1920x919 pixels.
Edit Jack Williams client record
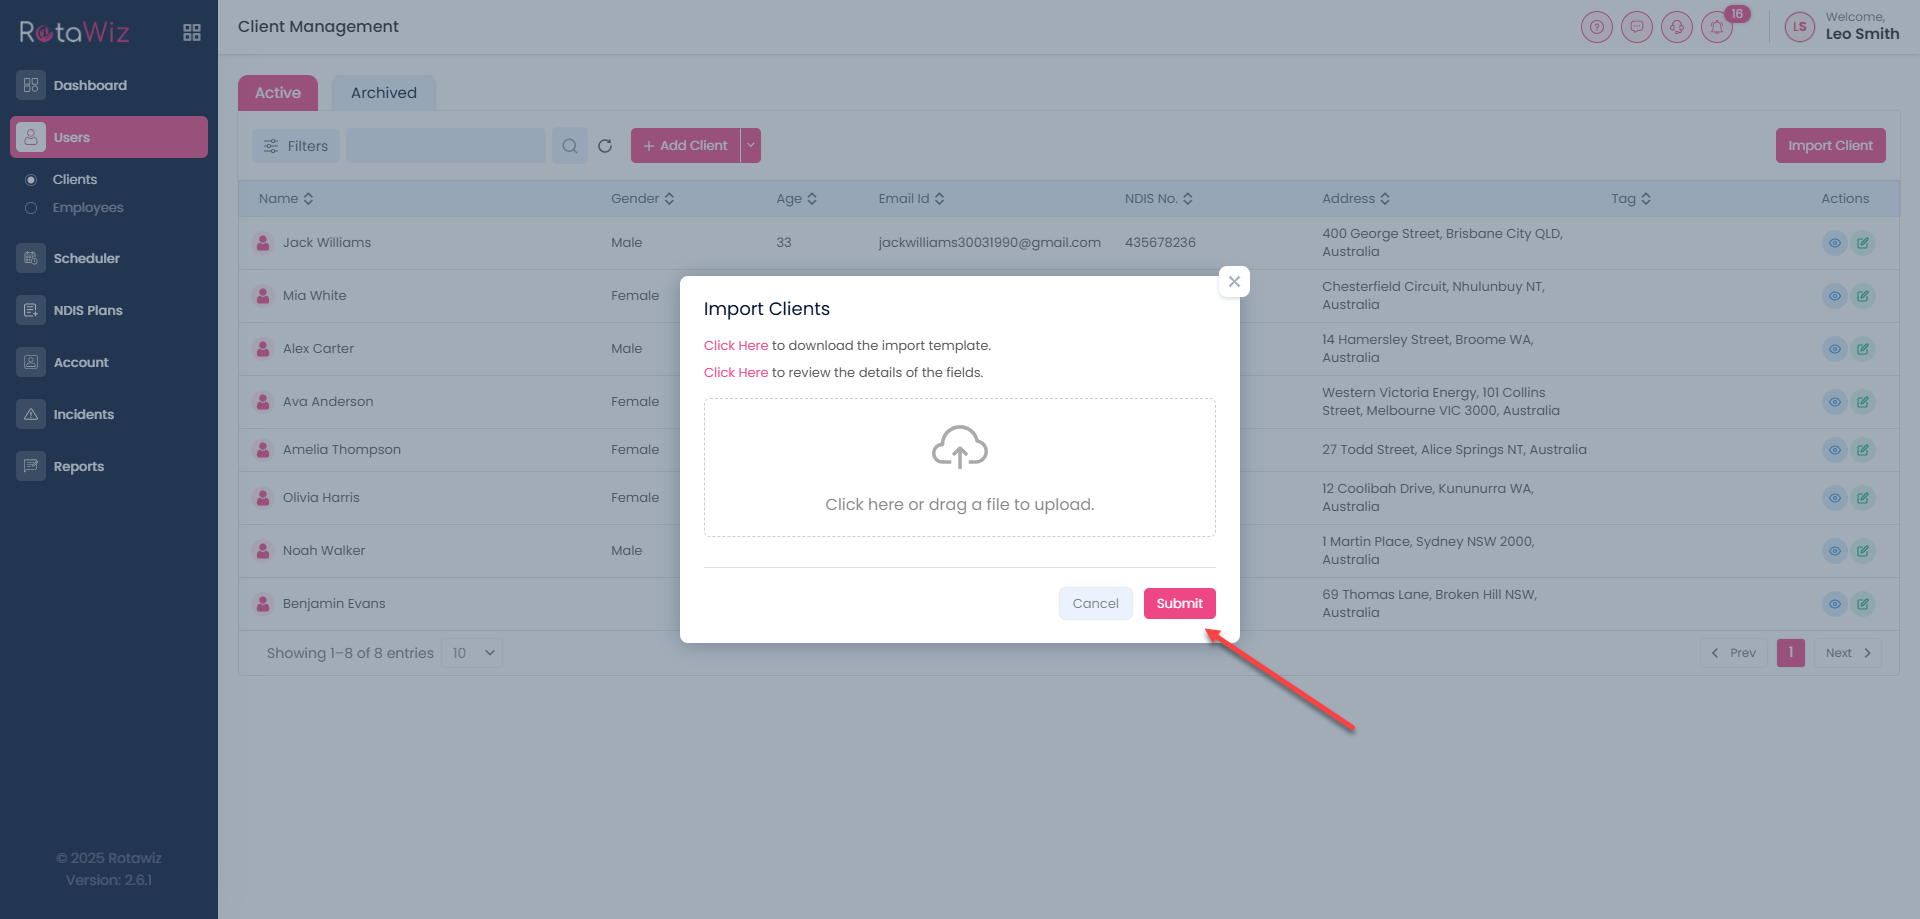pyautogui.click(x=1862, y=243)
